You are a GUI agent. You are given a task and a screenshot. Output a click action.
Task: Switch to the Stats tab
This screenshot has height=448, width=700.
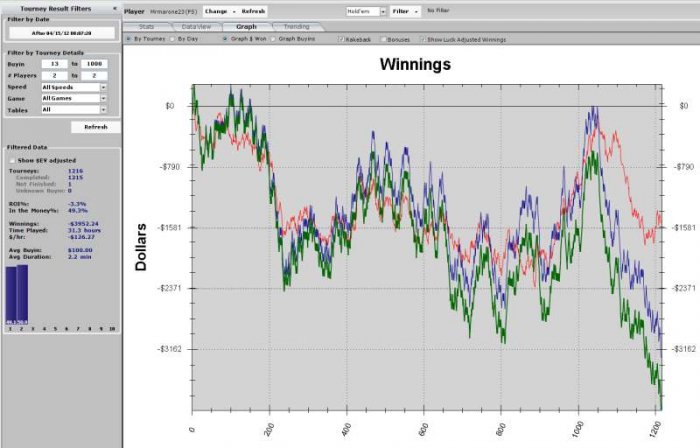point(147,26)
